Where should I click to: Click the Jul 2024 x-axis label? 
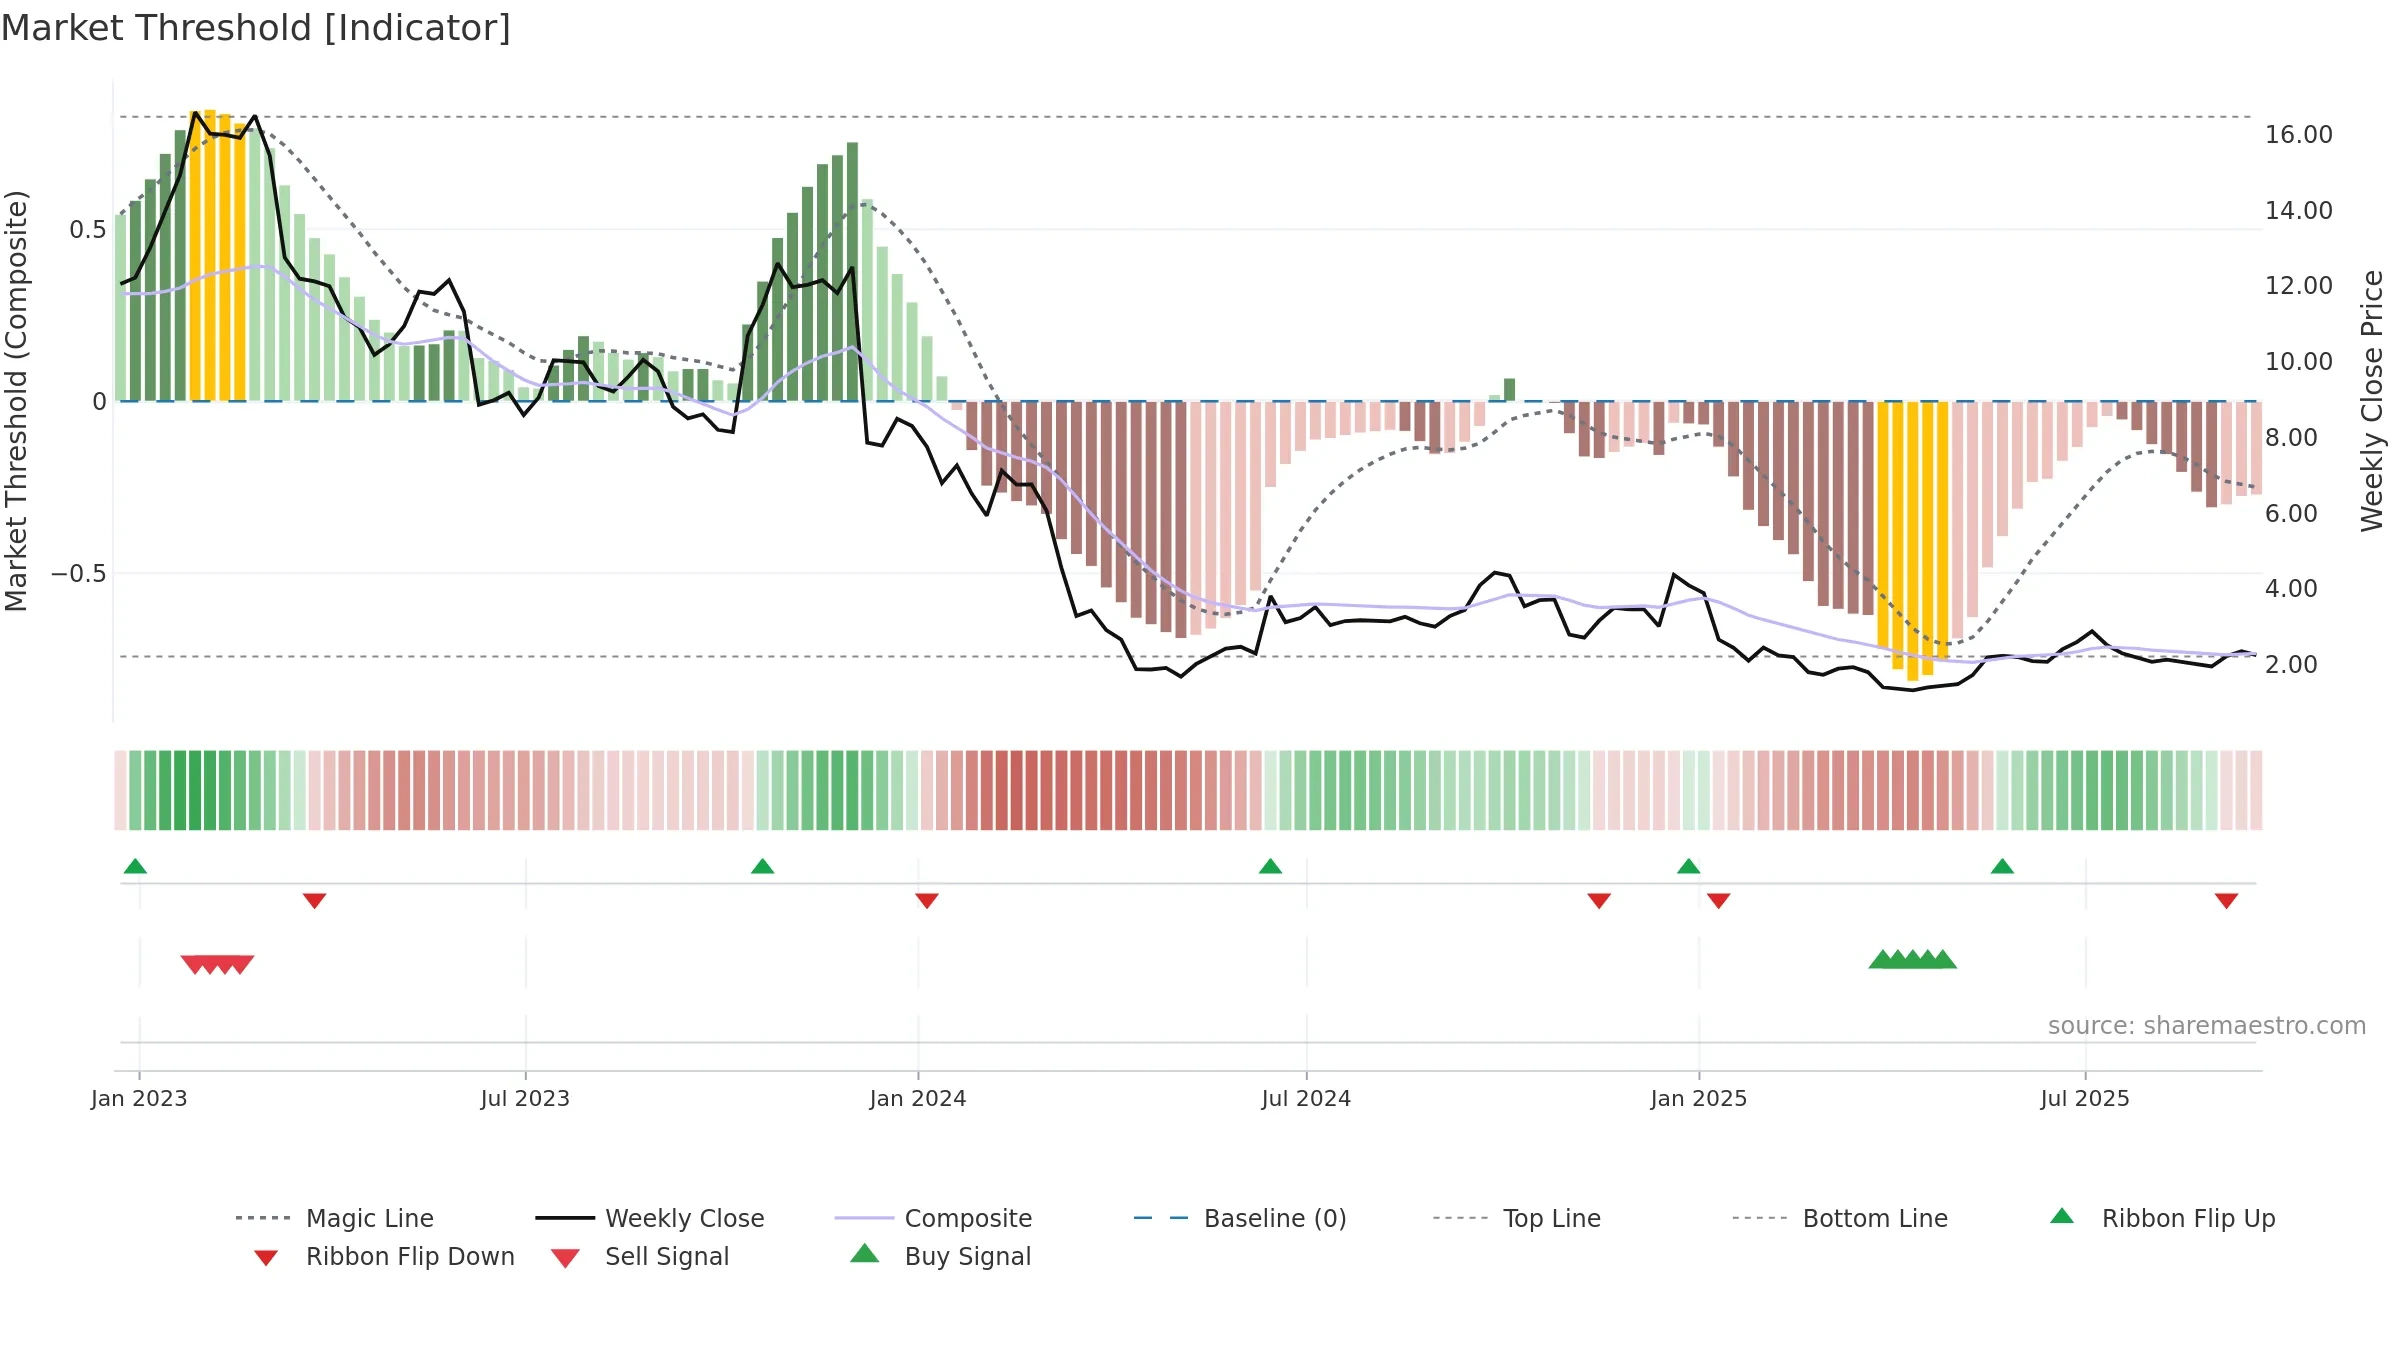click(x=1306, y=1099)
